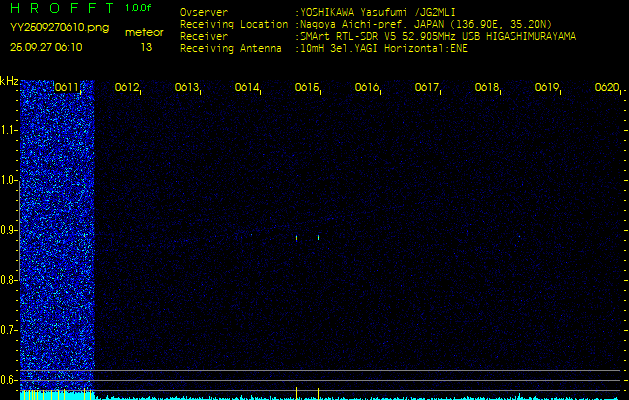Click version number 1.0.0f
629x400 pixels.
[x=138, y=8]
